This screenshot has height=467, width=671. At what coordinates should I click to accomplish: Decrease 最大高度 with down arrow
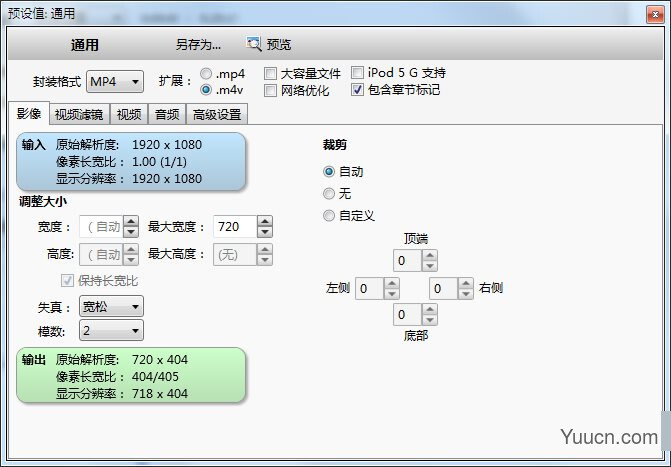click(265, 260)
